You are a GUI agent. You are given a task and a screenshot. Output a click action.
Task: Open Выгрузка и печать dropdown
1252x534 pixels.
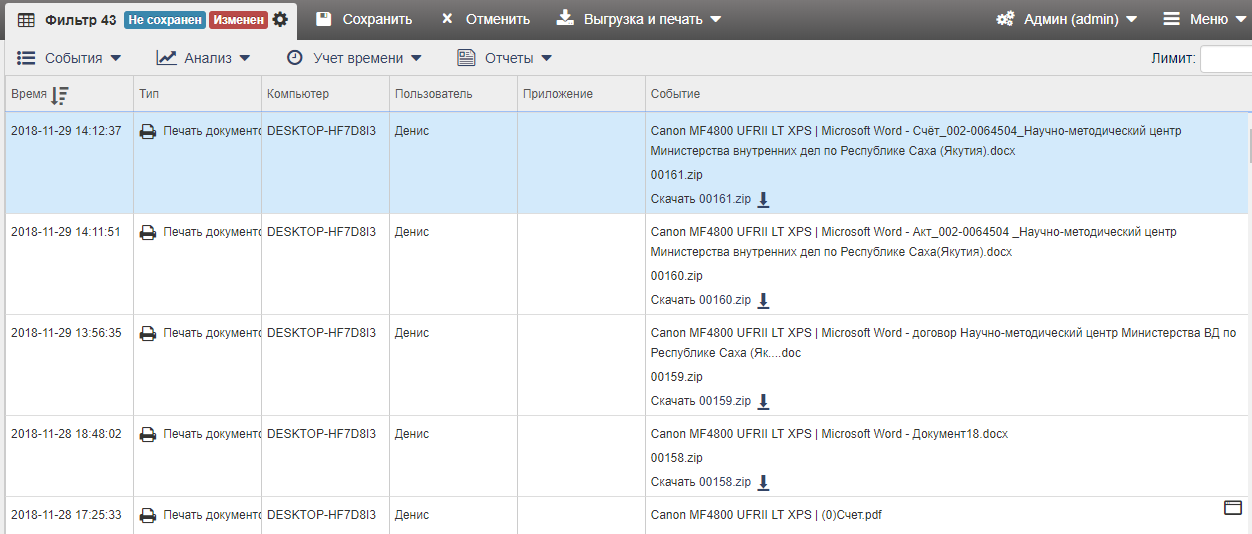(x=639, y=20)
